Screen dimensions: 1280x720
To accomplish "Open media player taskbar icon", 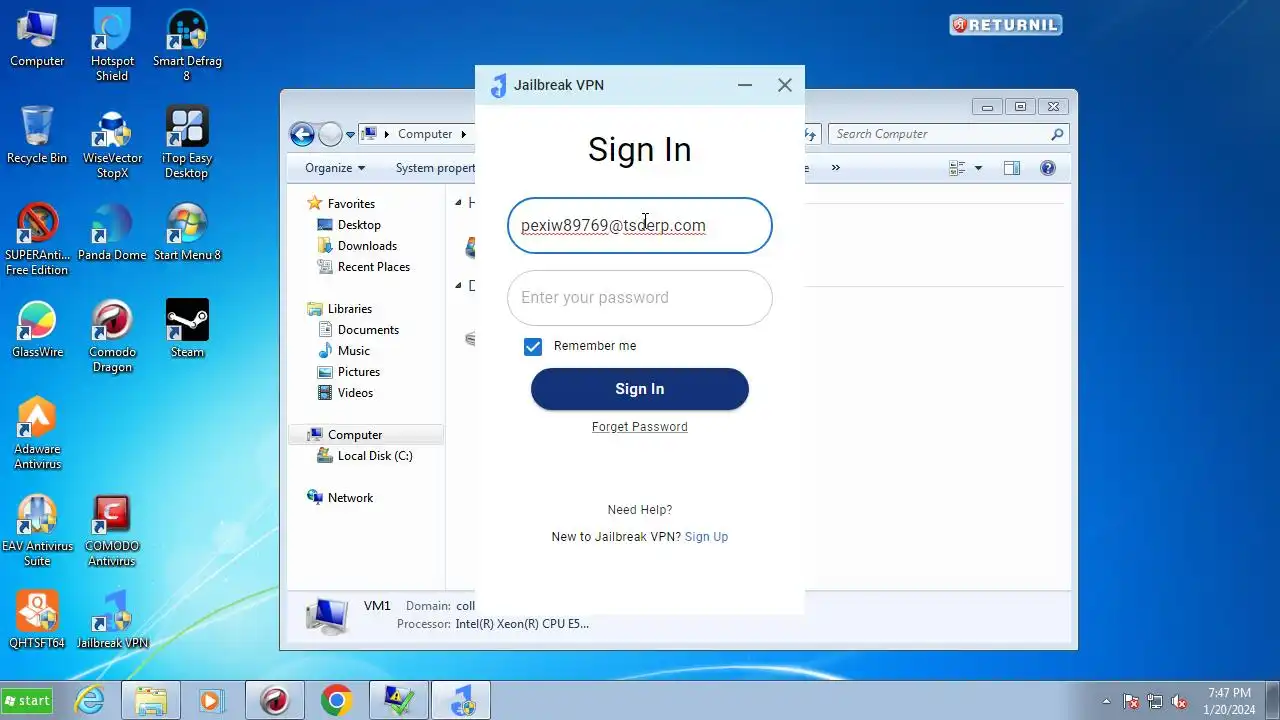I will [x=210, y=700].
